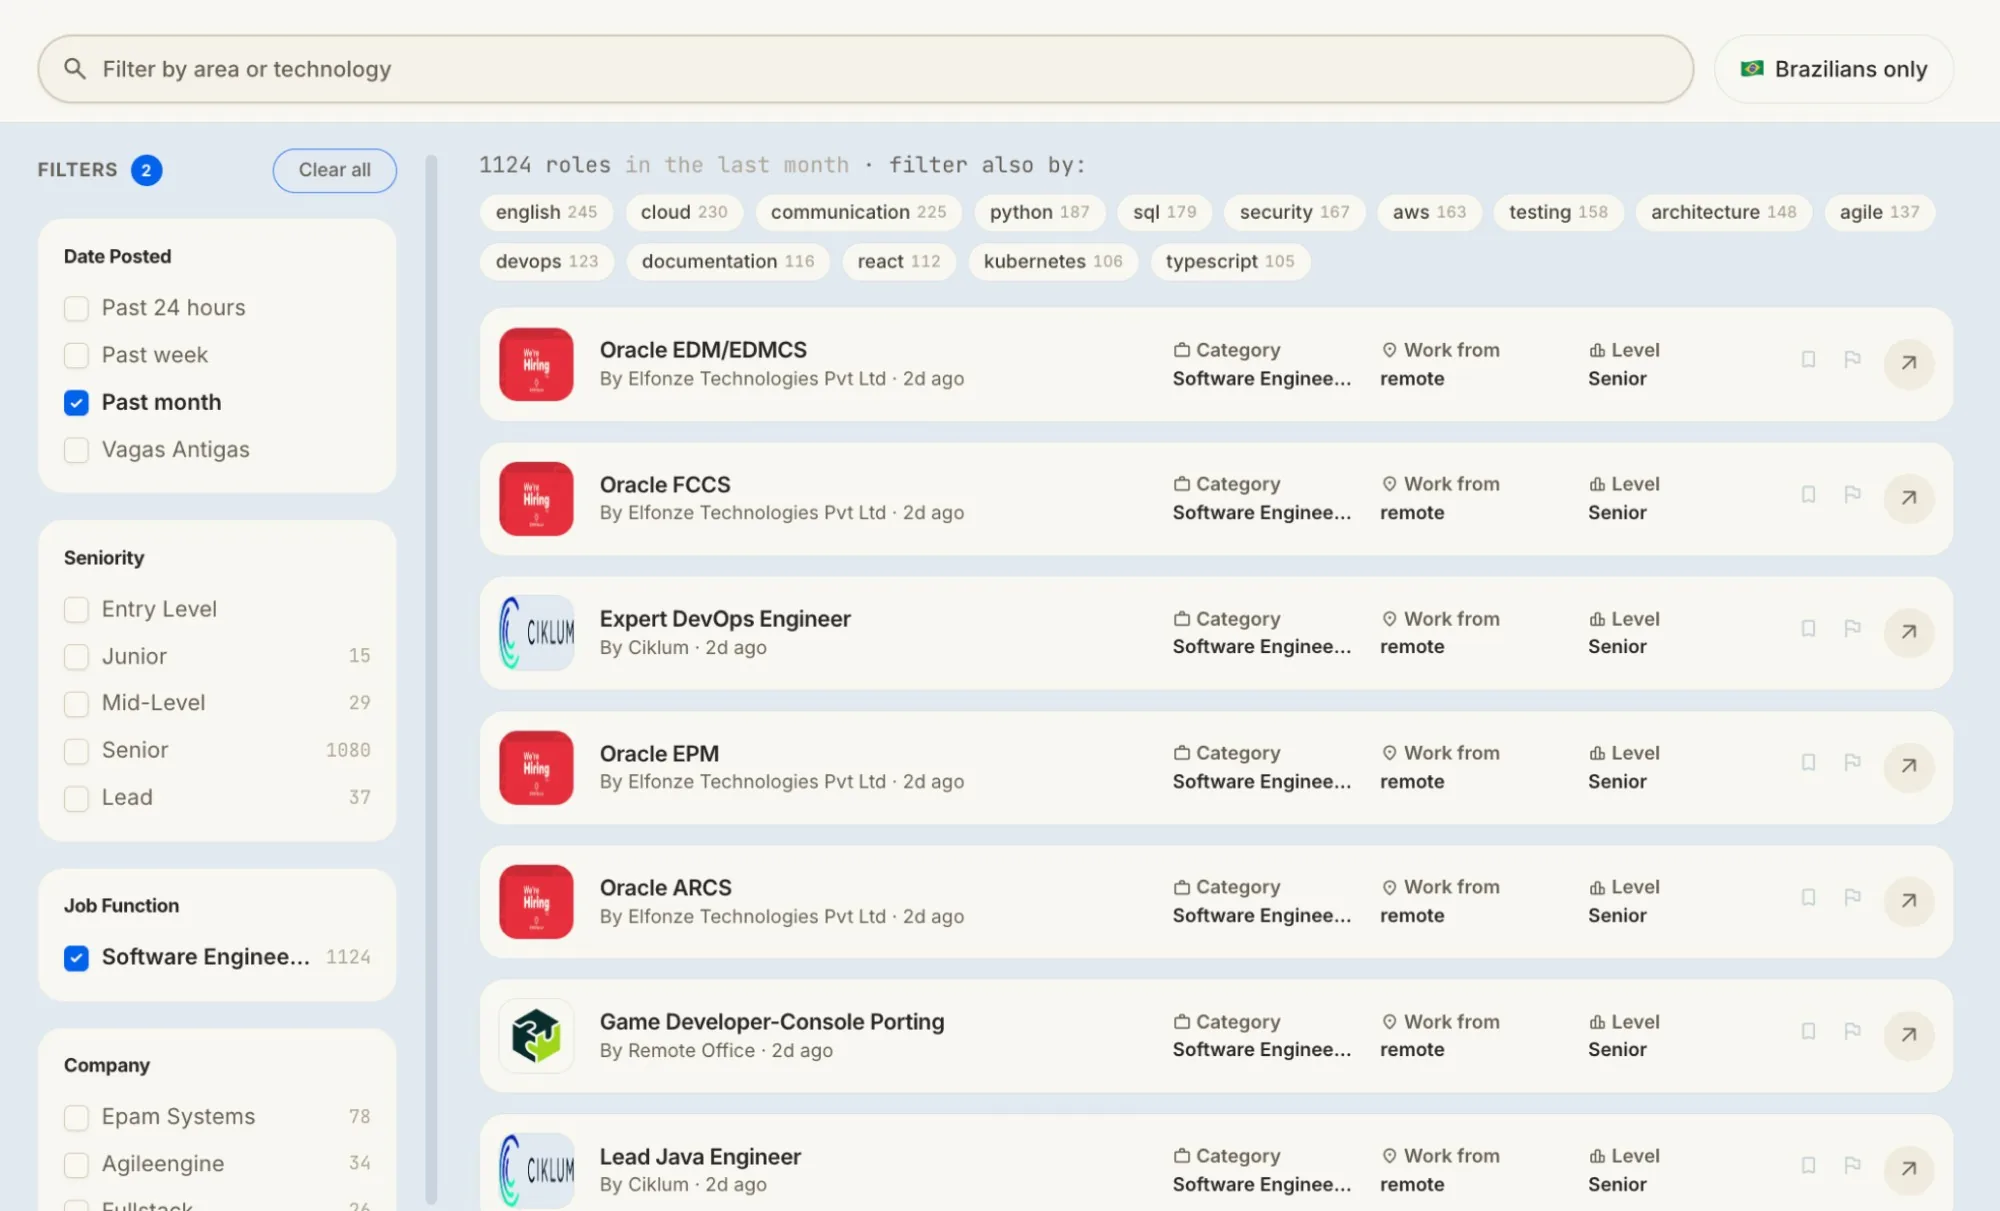Check the Mid-Level seniority filter
This screenshot has width=2000, height=1211.
[x=76, y=703]
